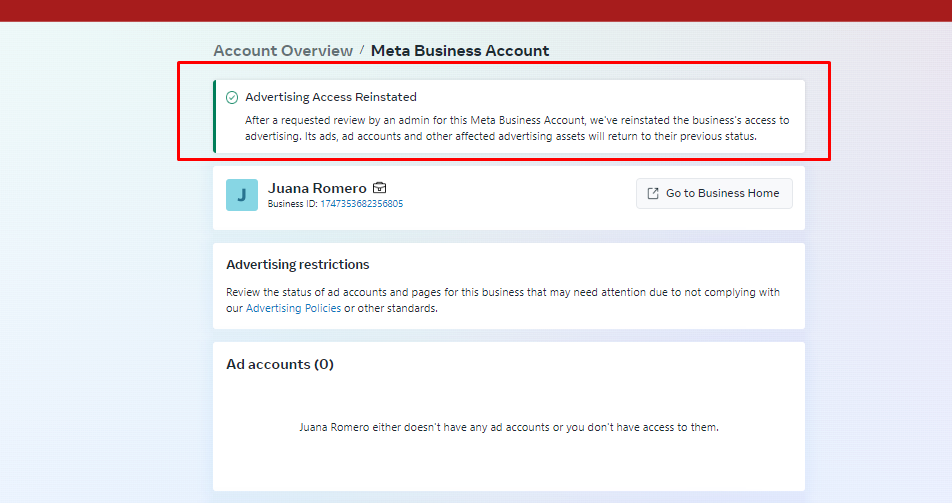Click the business storefront icon beside Juana Romero
This screenshot has height=503, width=952.
click(x=379, y=188)
